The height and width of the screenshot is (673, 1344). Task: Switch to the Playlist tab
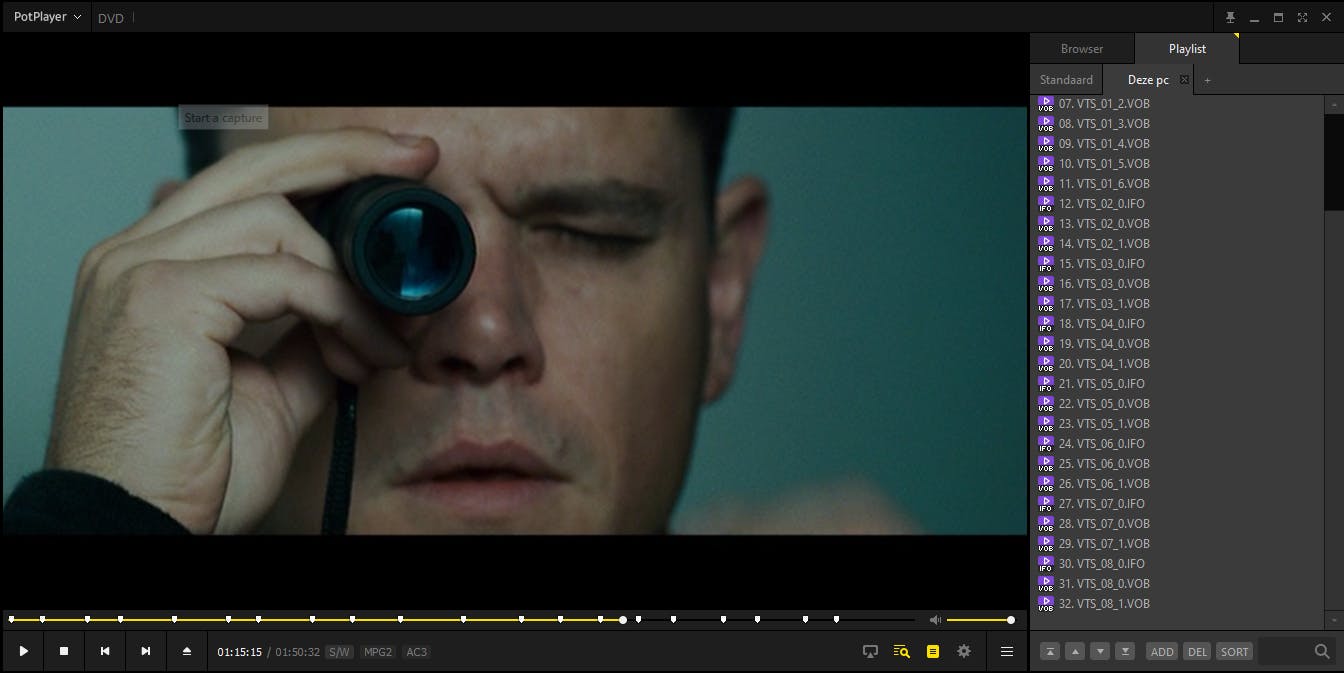click(x=1187, y=48)
